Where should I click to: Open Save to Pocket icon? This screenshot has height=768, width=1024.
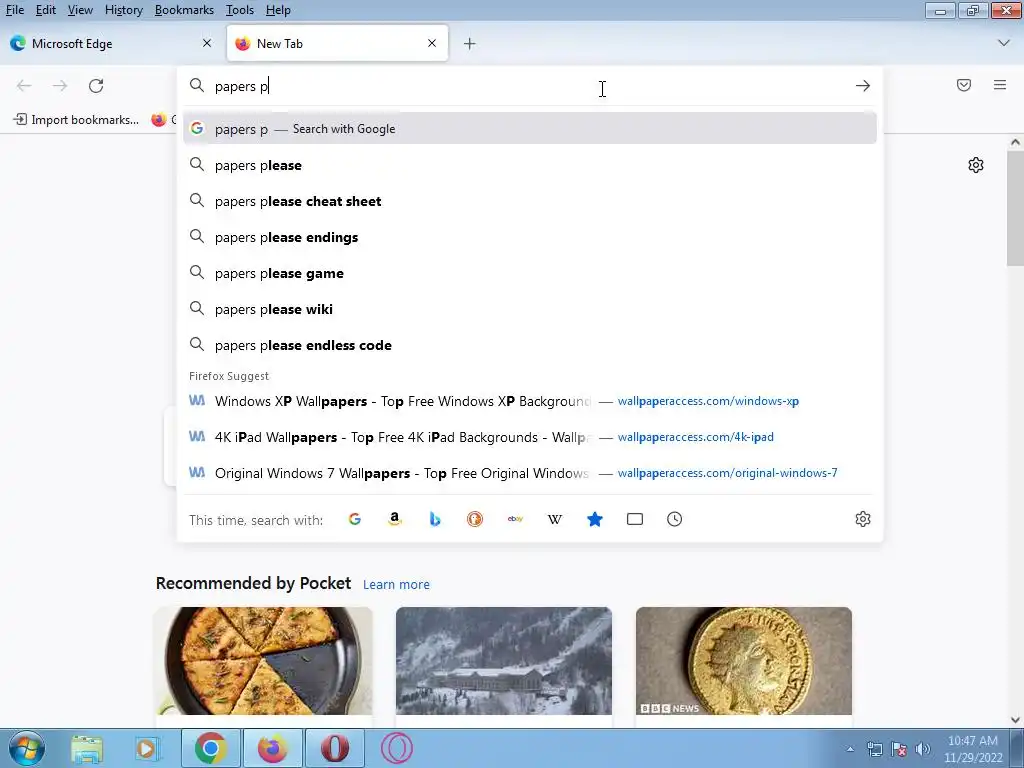click(963, 85)
